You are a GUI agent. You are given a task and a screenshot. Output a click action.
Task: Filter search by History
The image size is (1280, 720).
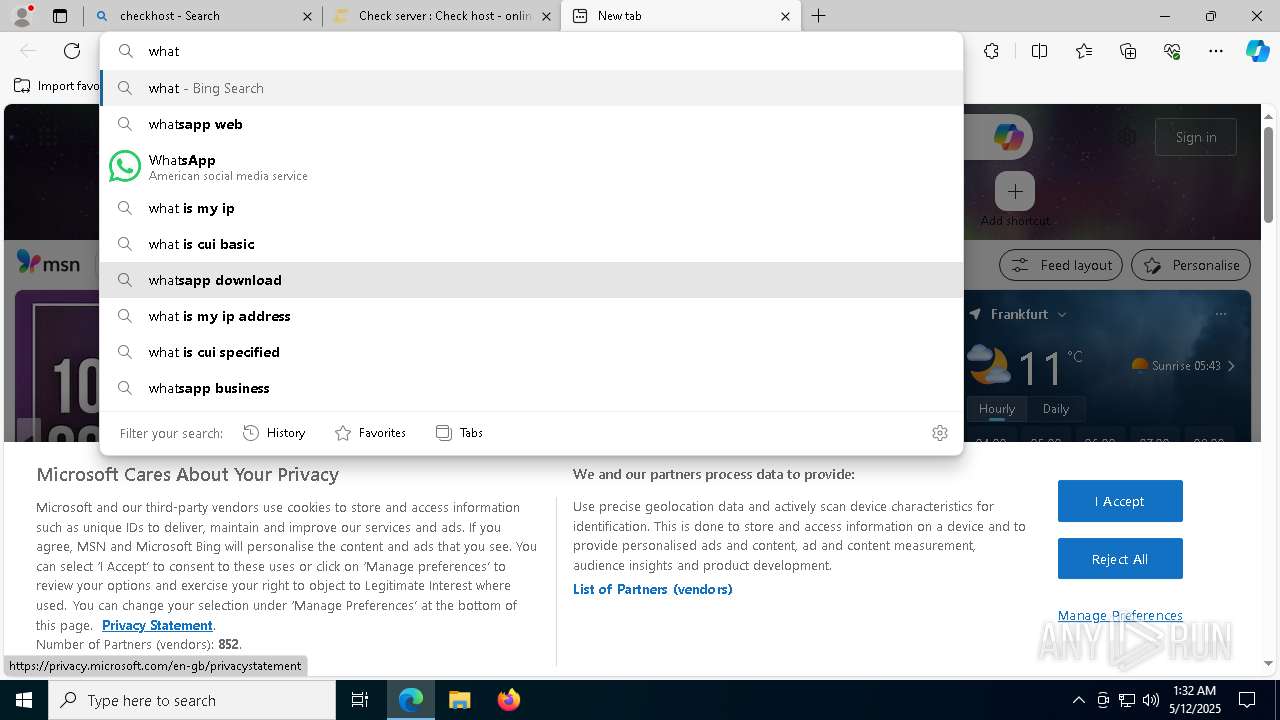click(274, 433)
